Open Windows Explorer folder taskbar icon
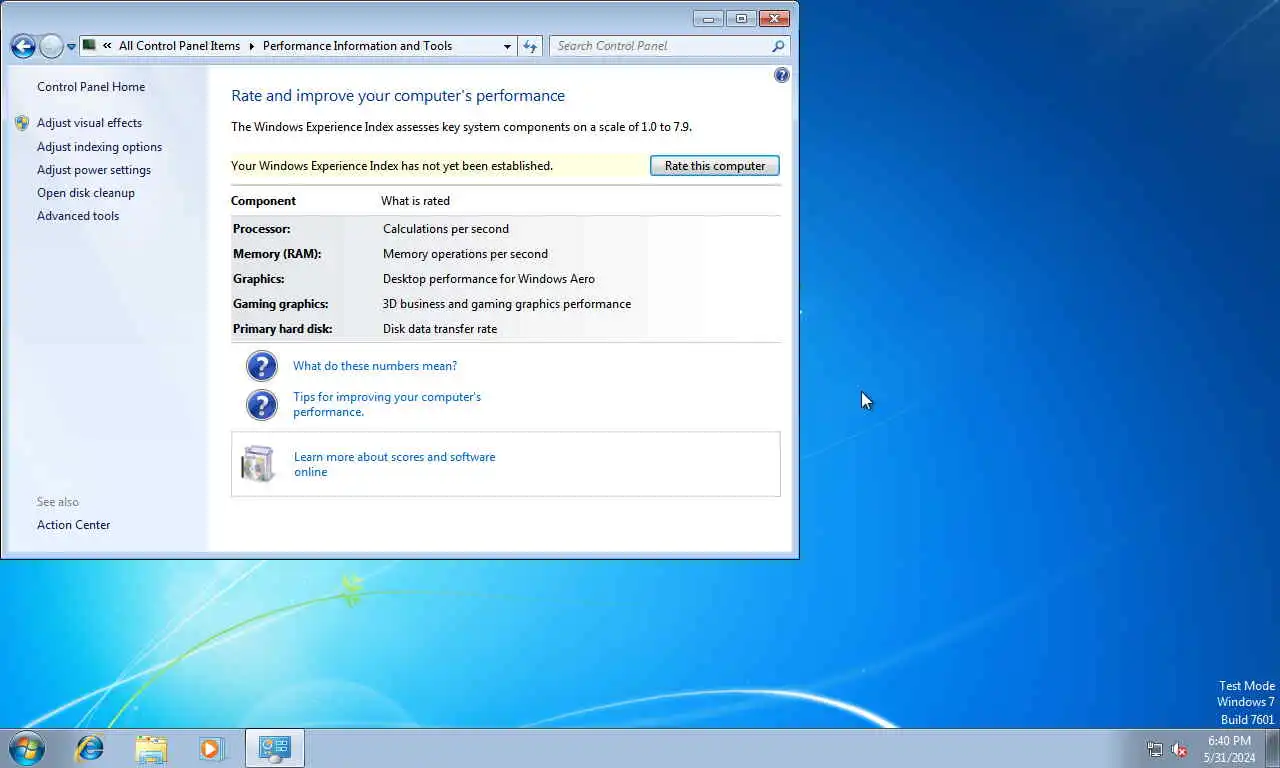Screen dimensions: 1280x768 pos(151,748)
